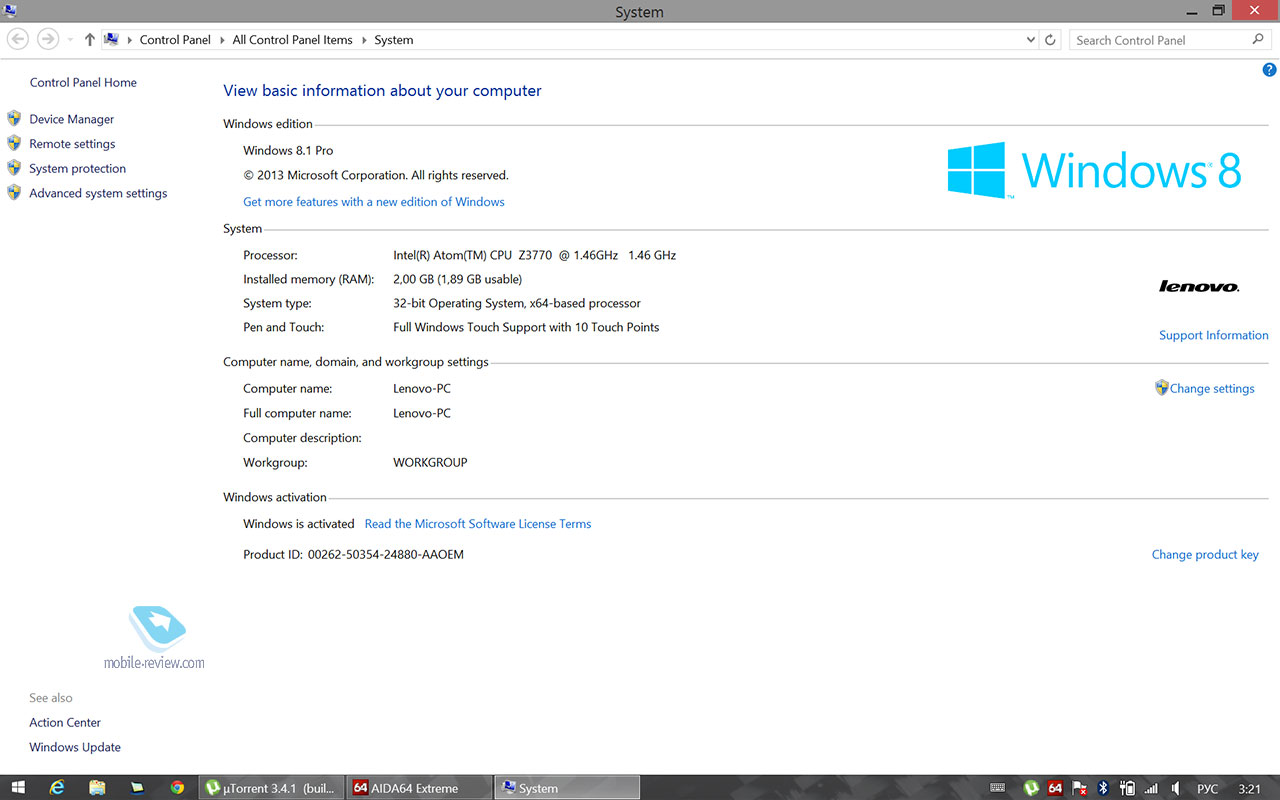This screenshot has width=1280, height=800.
Task: Click the shield icon beside Advanced system settings
Action: coord(14,192)
